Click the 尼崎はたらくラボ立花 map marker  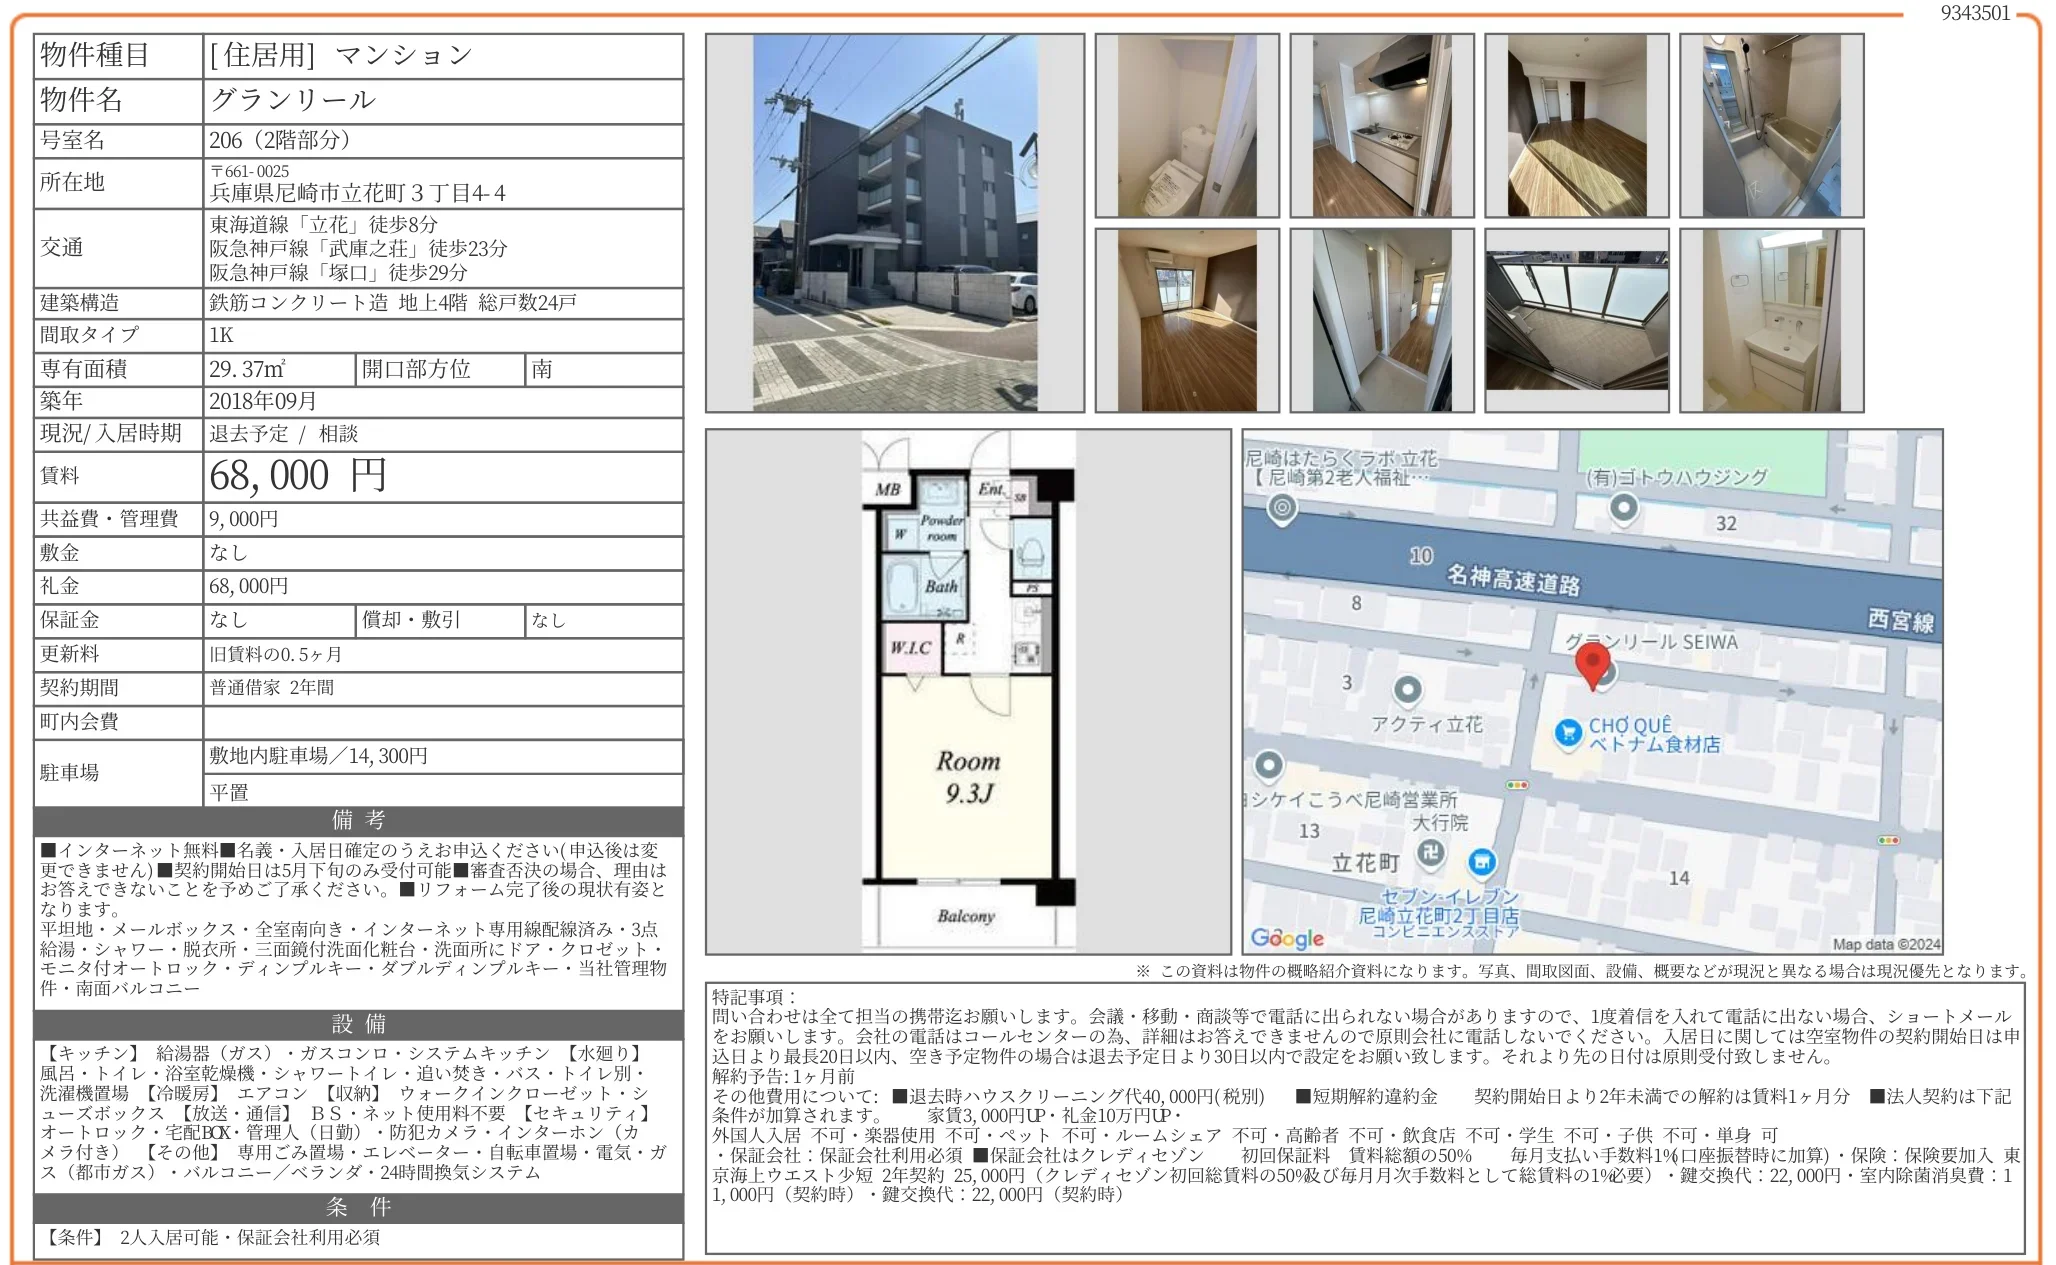1281,508
